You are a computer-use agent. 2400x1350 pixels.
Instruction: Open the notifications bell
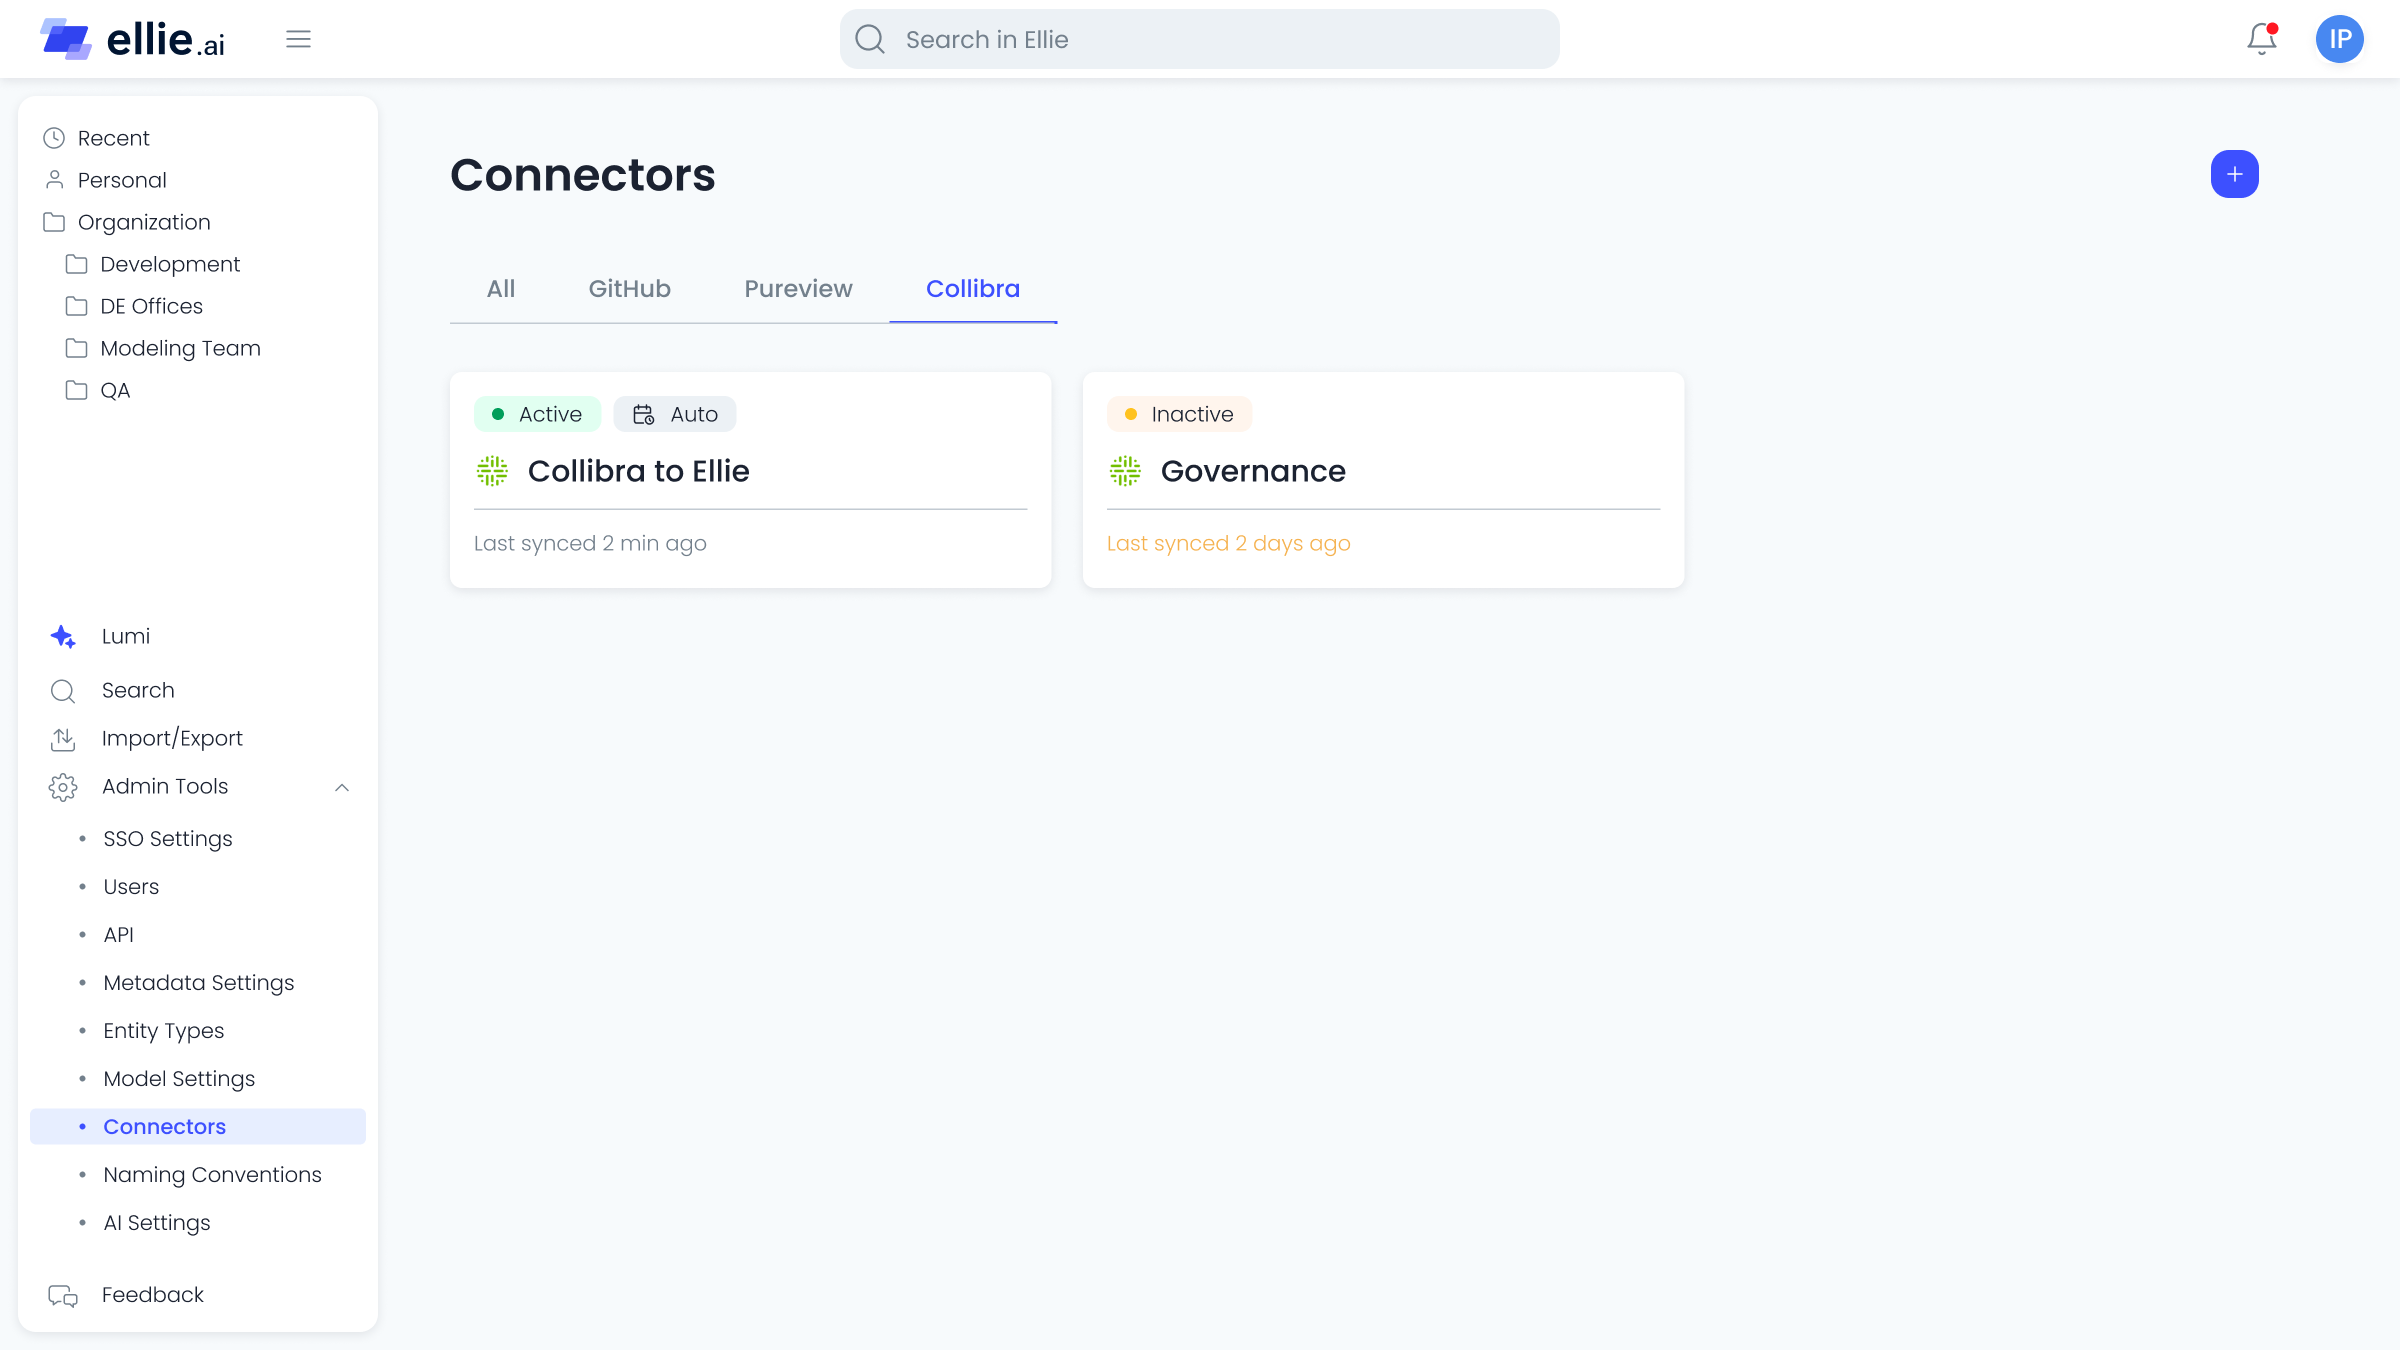pyautogui.click(x=2261, y=39)
